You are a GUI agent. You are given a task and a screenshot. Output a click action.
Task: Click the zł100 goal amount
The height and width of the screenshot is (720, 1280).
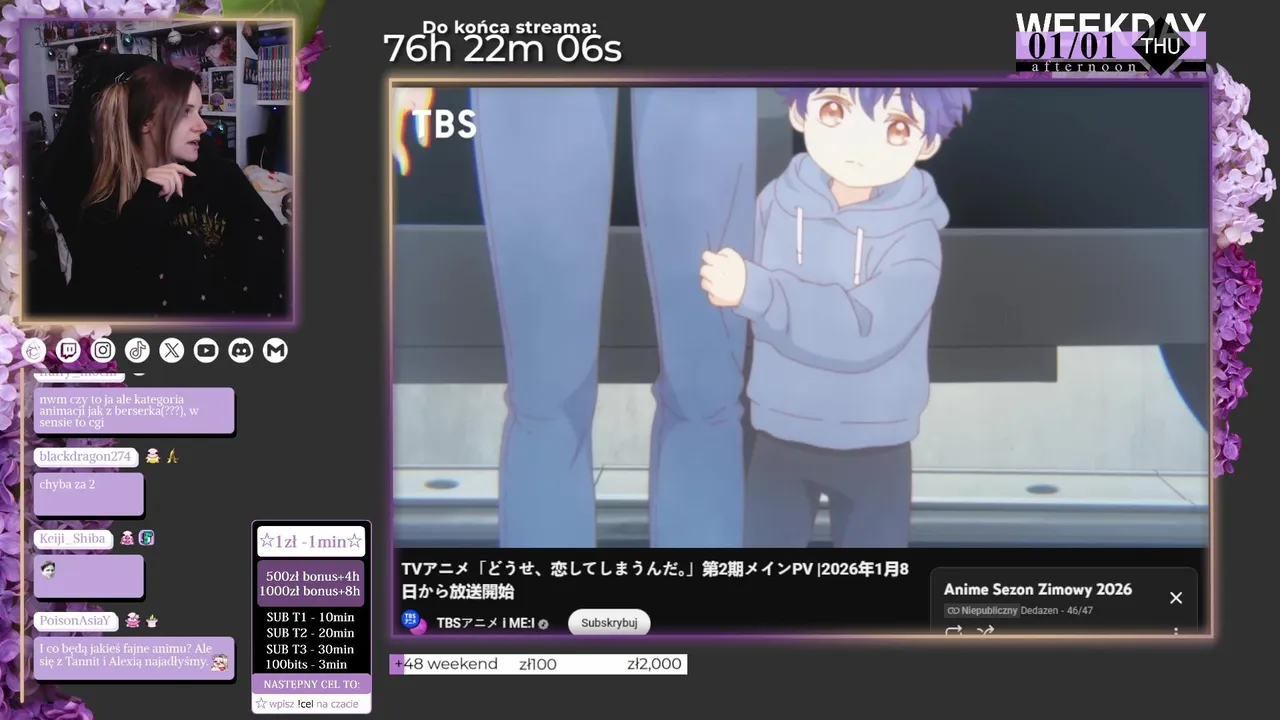point(538,664)
